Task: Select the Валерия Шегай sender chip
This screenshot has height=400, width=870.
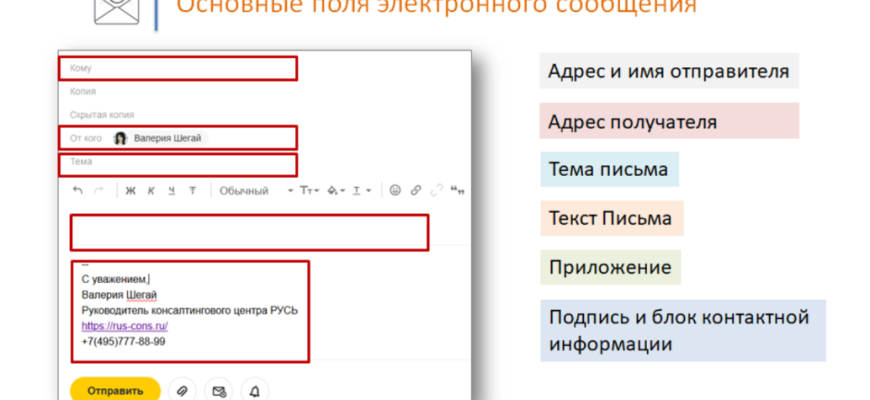Action: click(x=164, y=138)
